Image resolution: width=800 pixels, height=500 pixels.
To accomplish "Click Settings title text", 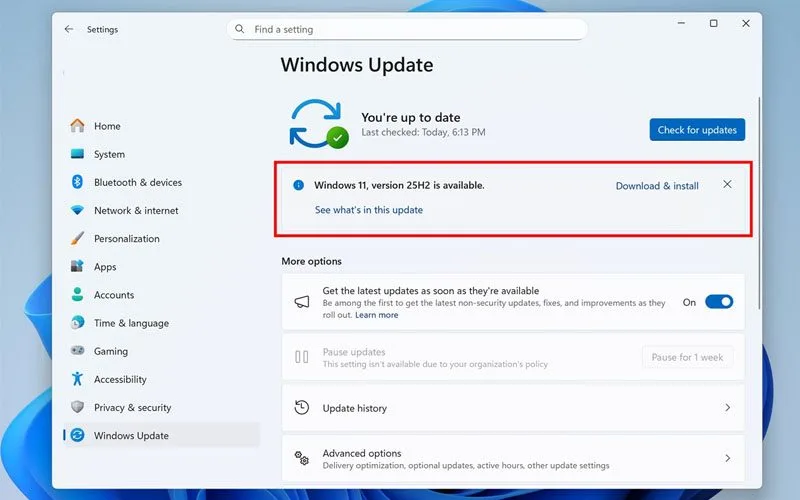I will pyautogui.click(x=102, y=30).
